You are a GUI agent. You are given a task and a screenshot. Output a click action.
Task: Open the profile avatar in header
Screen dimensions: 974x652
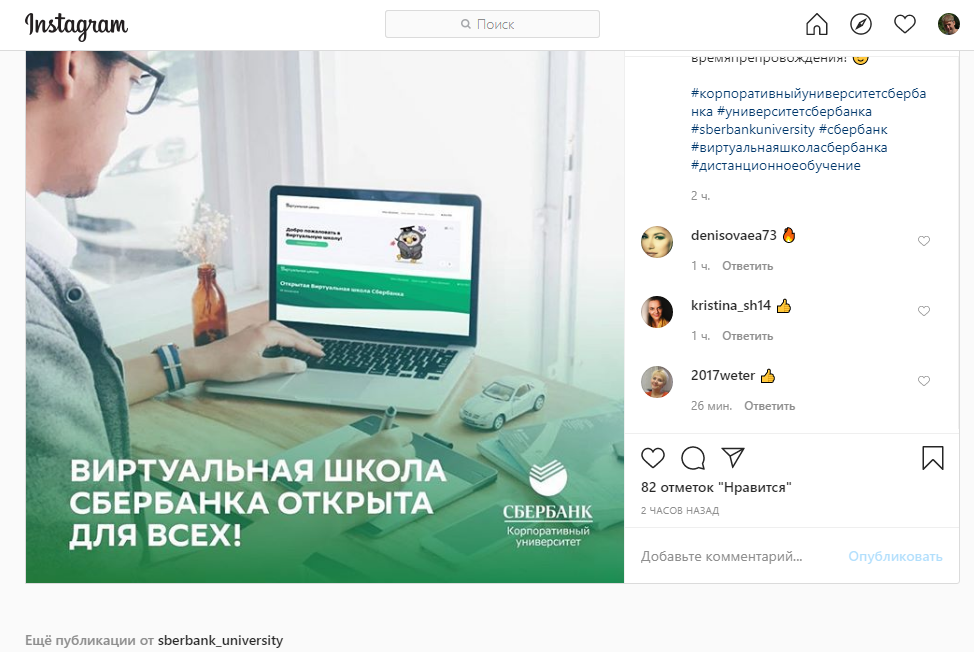pos(949,24)
